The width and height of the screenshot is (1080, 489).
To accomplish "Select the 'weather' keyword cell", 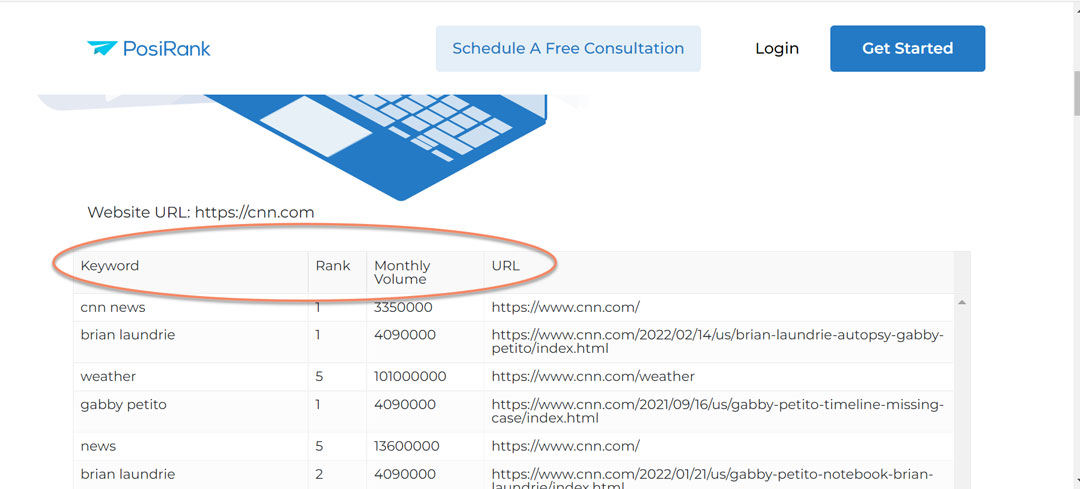I will [108, 376].
